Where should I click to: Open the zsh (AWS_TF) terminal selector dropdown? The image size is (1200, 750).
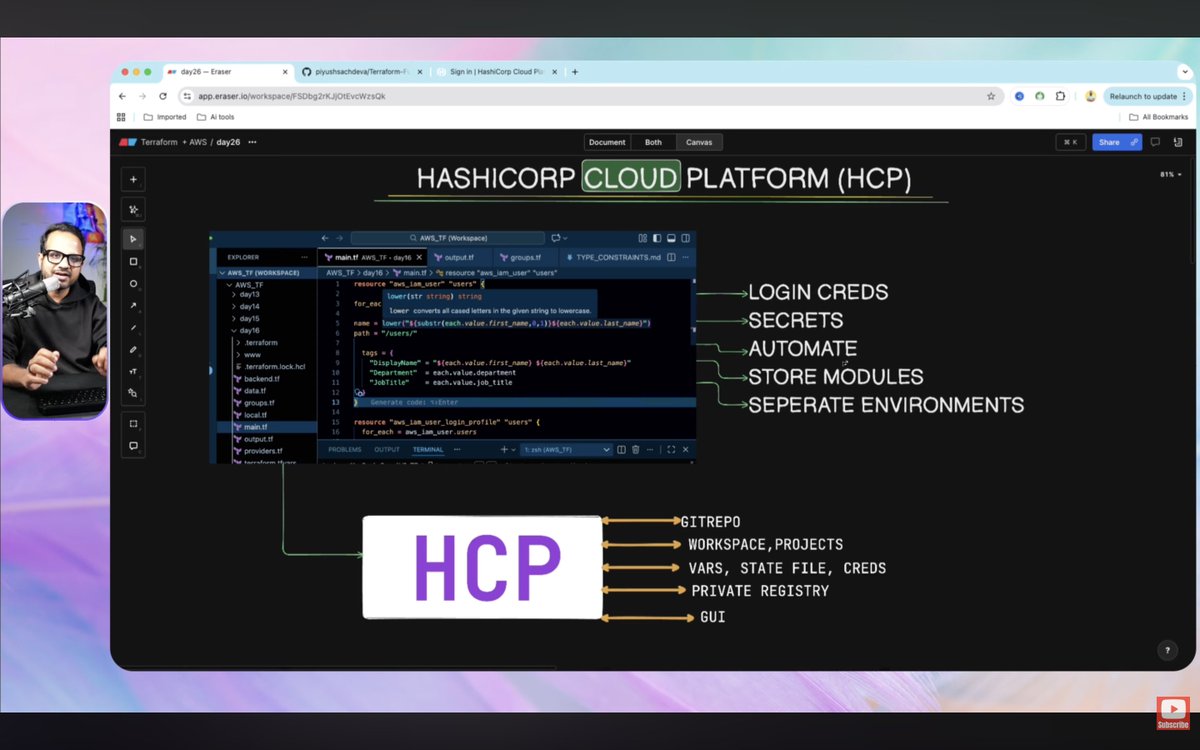pyautogui.click(x=566, y=450)
